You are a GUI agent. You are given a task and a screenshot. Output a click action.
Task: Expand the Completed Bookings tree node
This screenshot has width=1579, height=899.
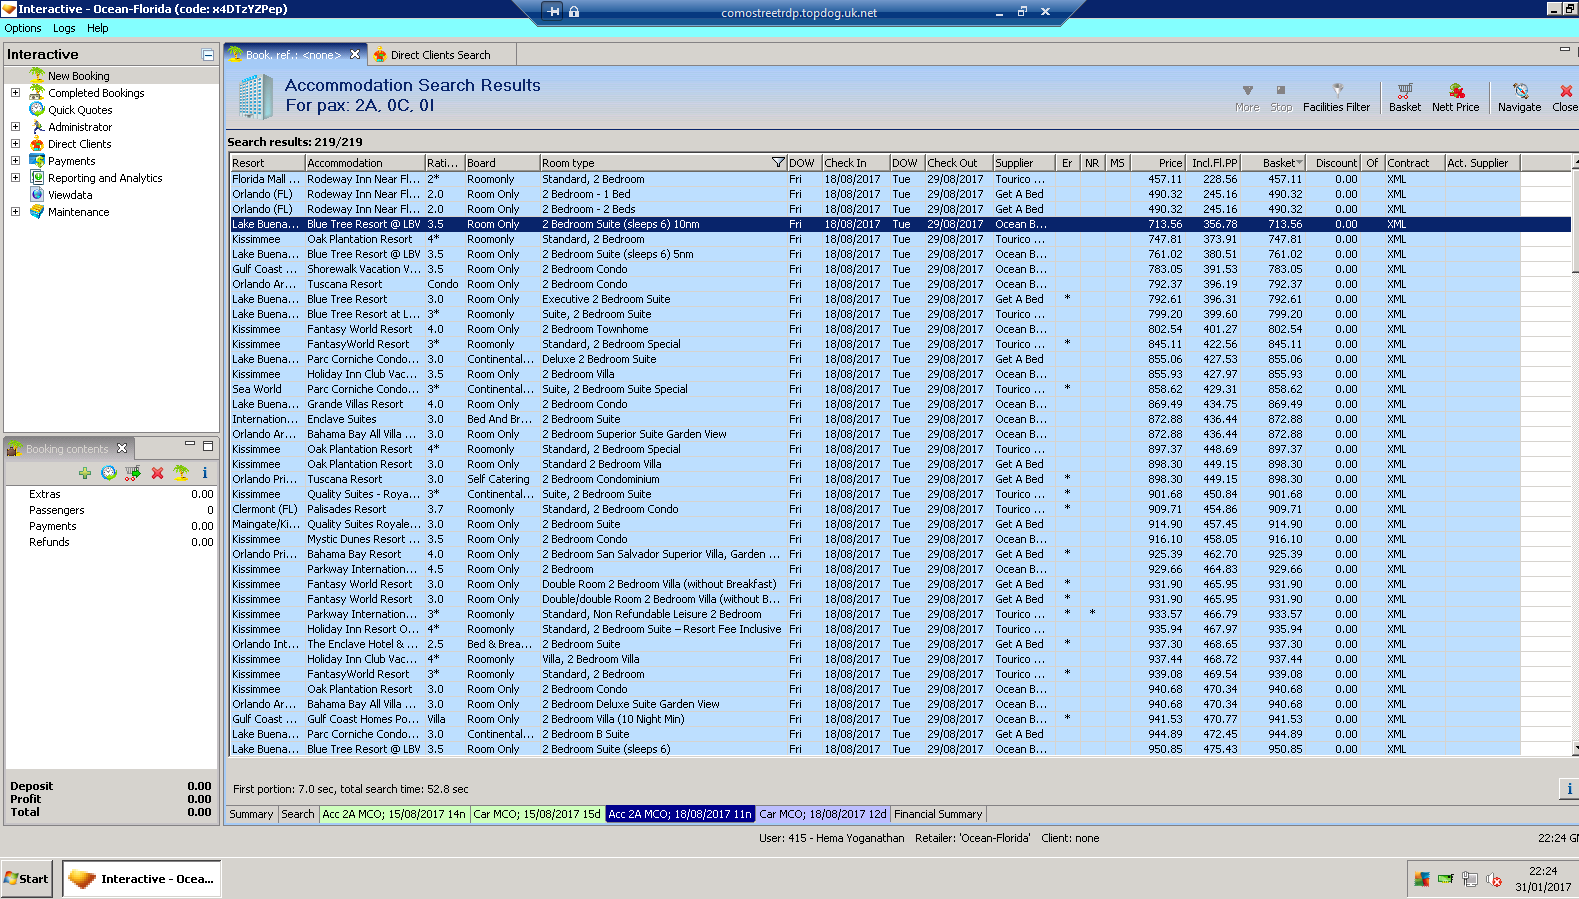click(15, 93)
